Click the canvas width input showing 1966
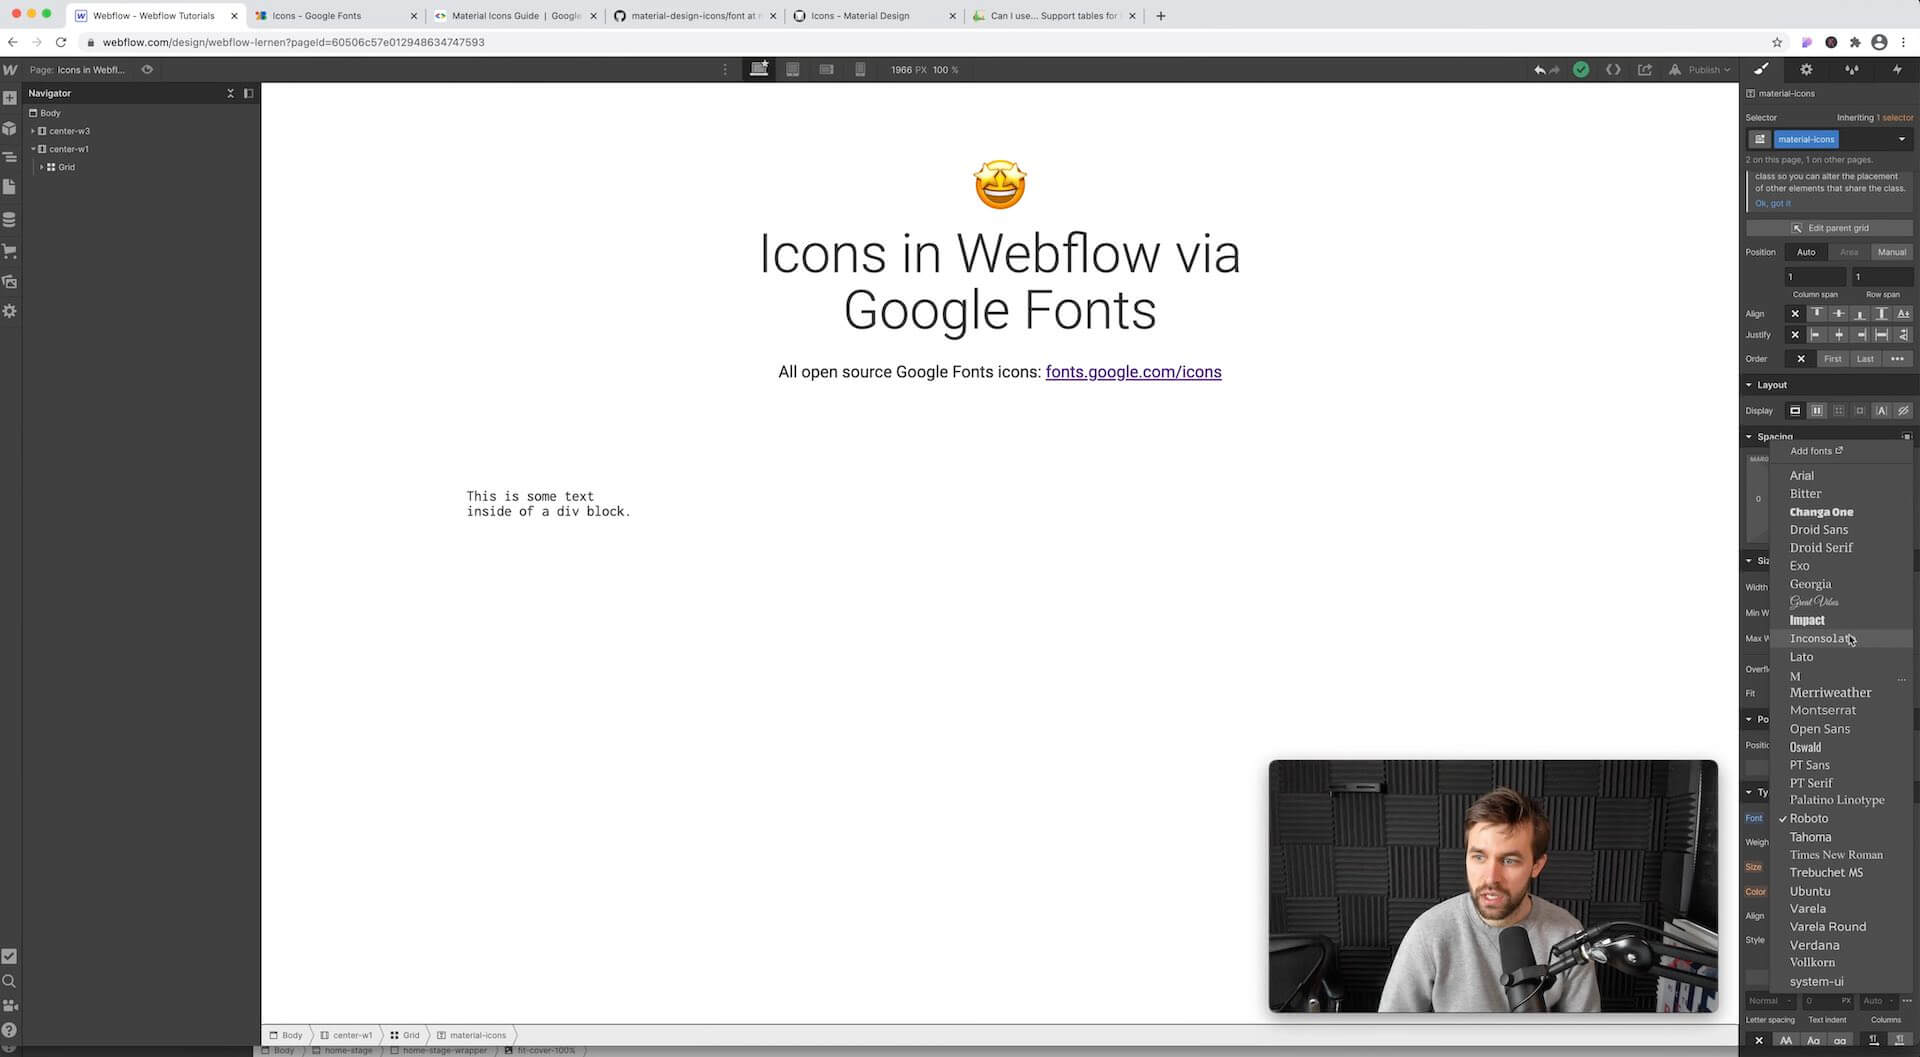 click(903, 70)
